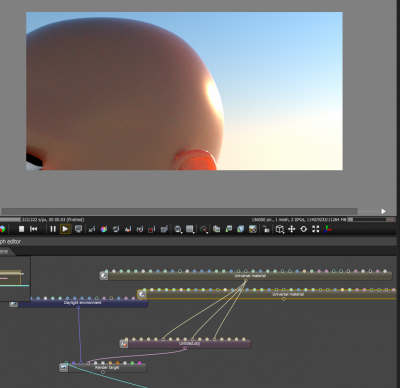Restart the render using the rewind icon
Image resolution: width=400 pixels, height=388 pixels.
click(x=34, y=229)
